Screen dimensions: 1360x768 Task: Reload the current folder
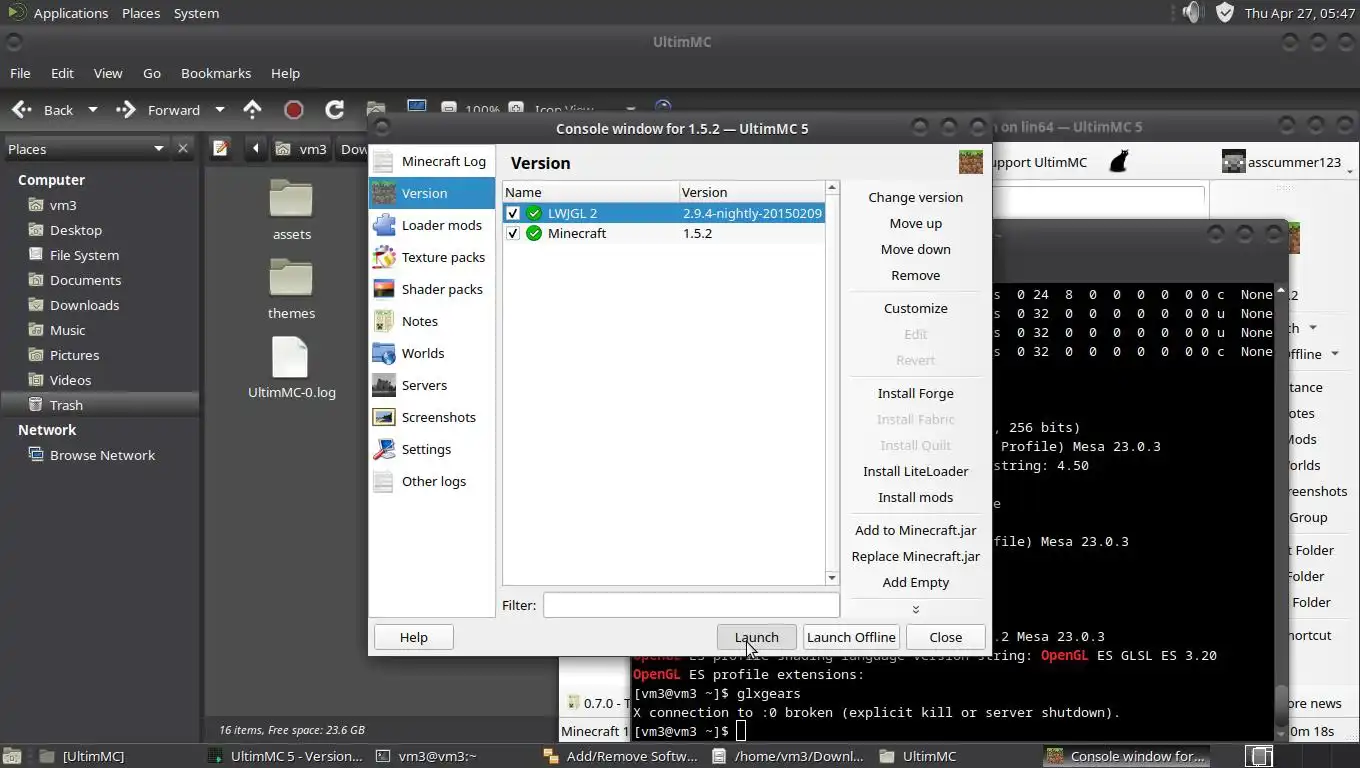334,110
